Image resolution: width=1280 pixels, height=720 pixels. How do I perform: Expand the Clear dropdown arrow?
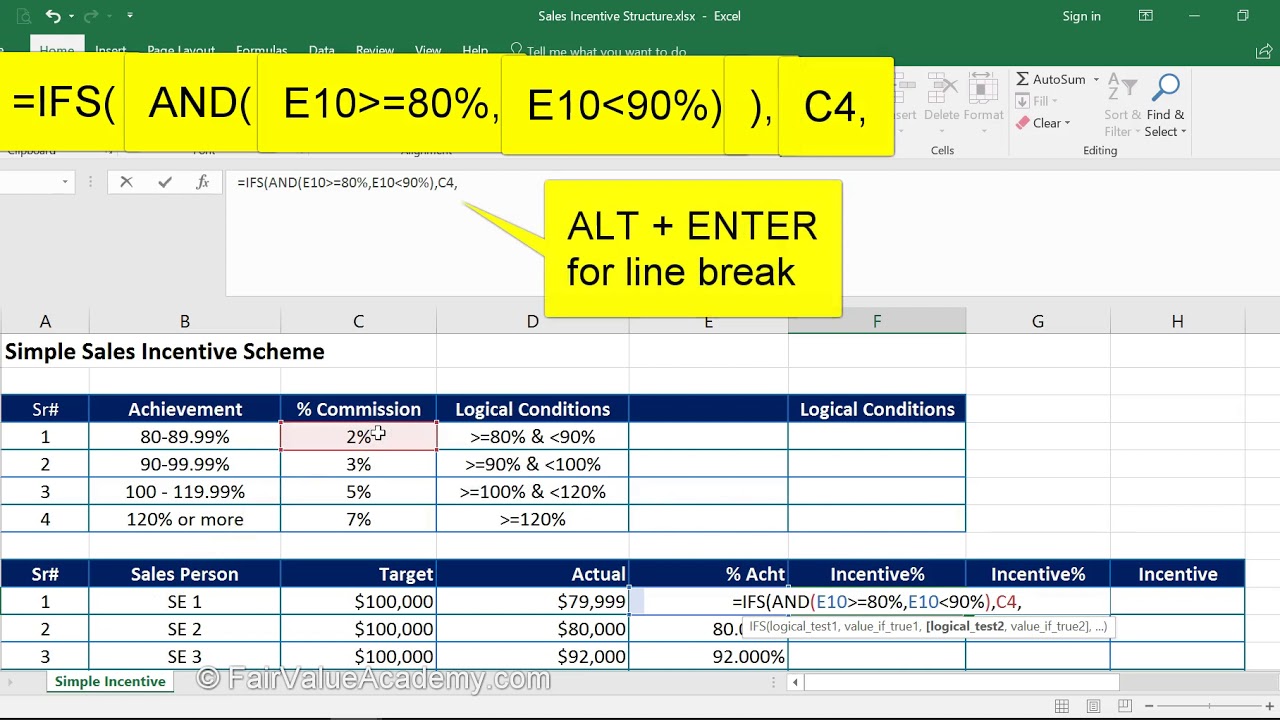coord(1067,124)
